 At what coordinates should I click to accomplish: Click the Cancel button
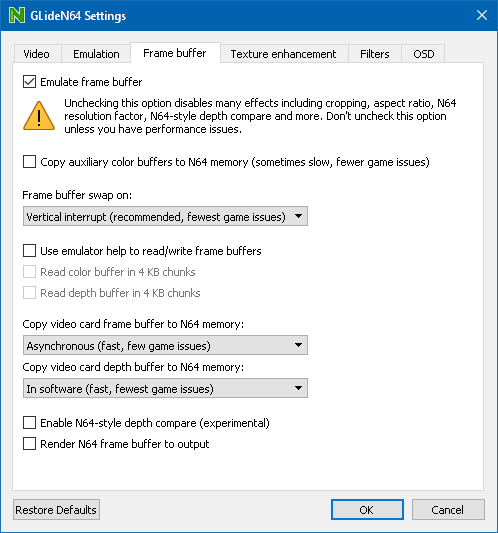[x=448, y=510]
